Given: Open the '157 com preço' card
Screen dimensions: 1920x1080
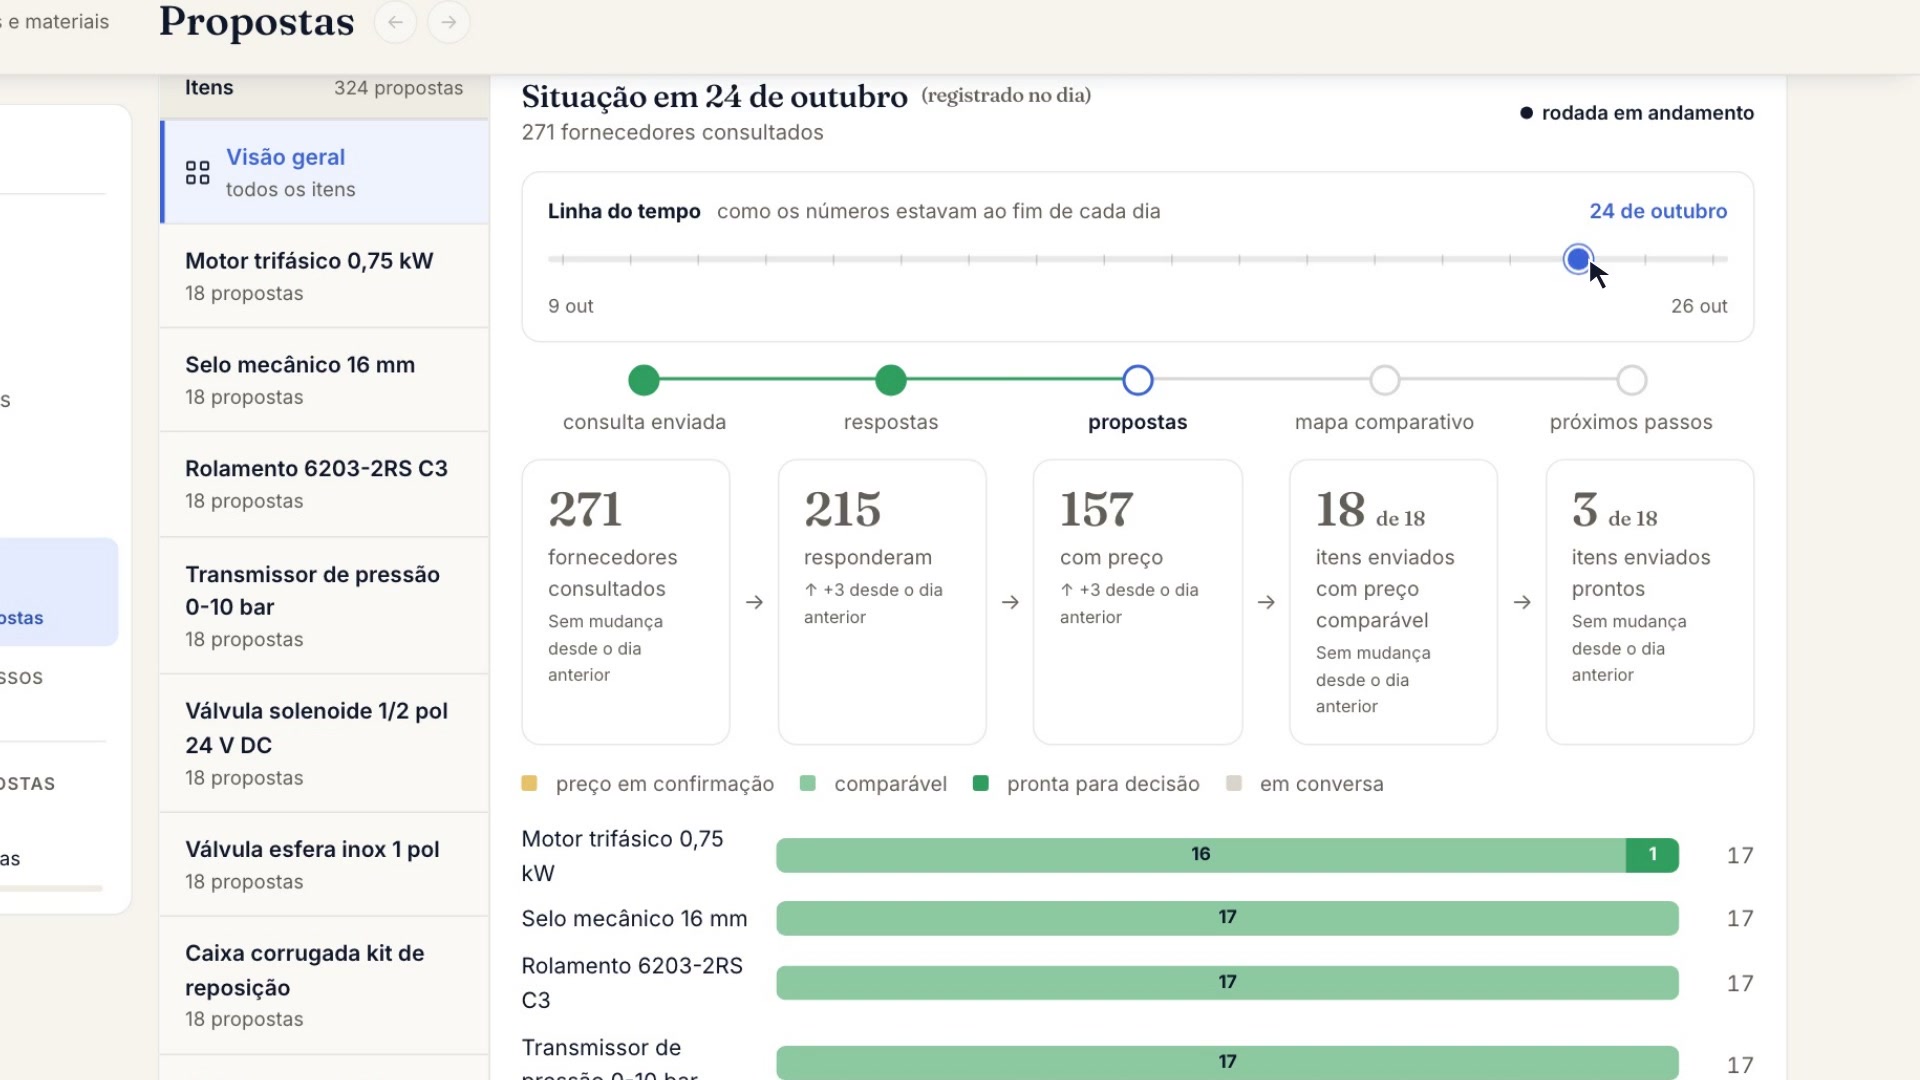Looking at the screenshot, I should coord(1138,602).
